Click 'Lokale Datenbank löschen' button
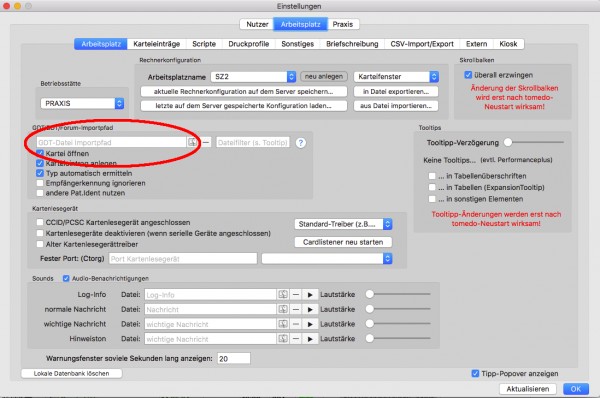 pos(72,374)
